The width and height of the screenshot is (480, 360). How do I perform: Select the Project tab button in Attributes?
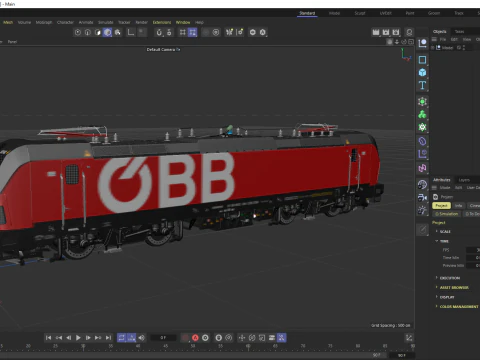(441, 206)
